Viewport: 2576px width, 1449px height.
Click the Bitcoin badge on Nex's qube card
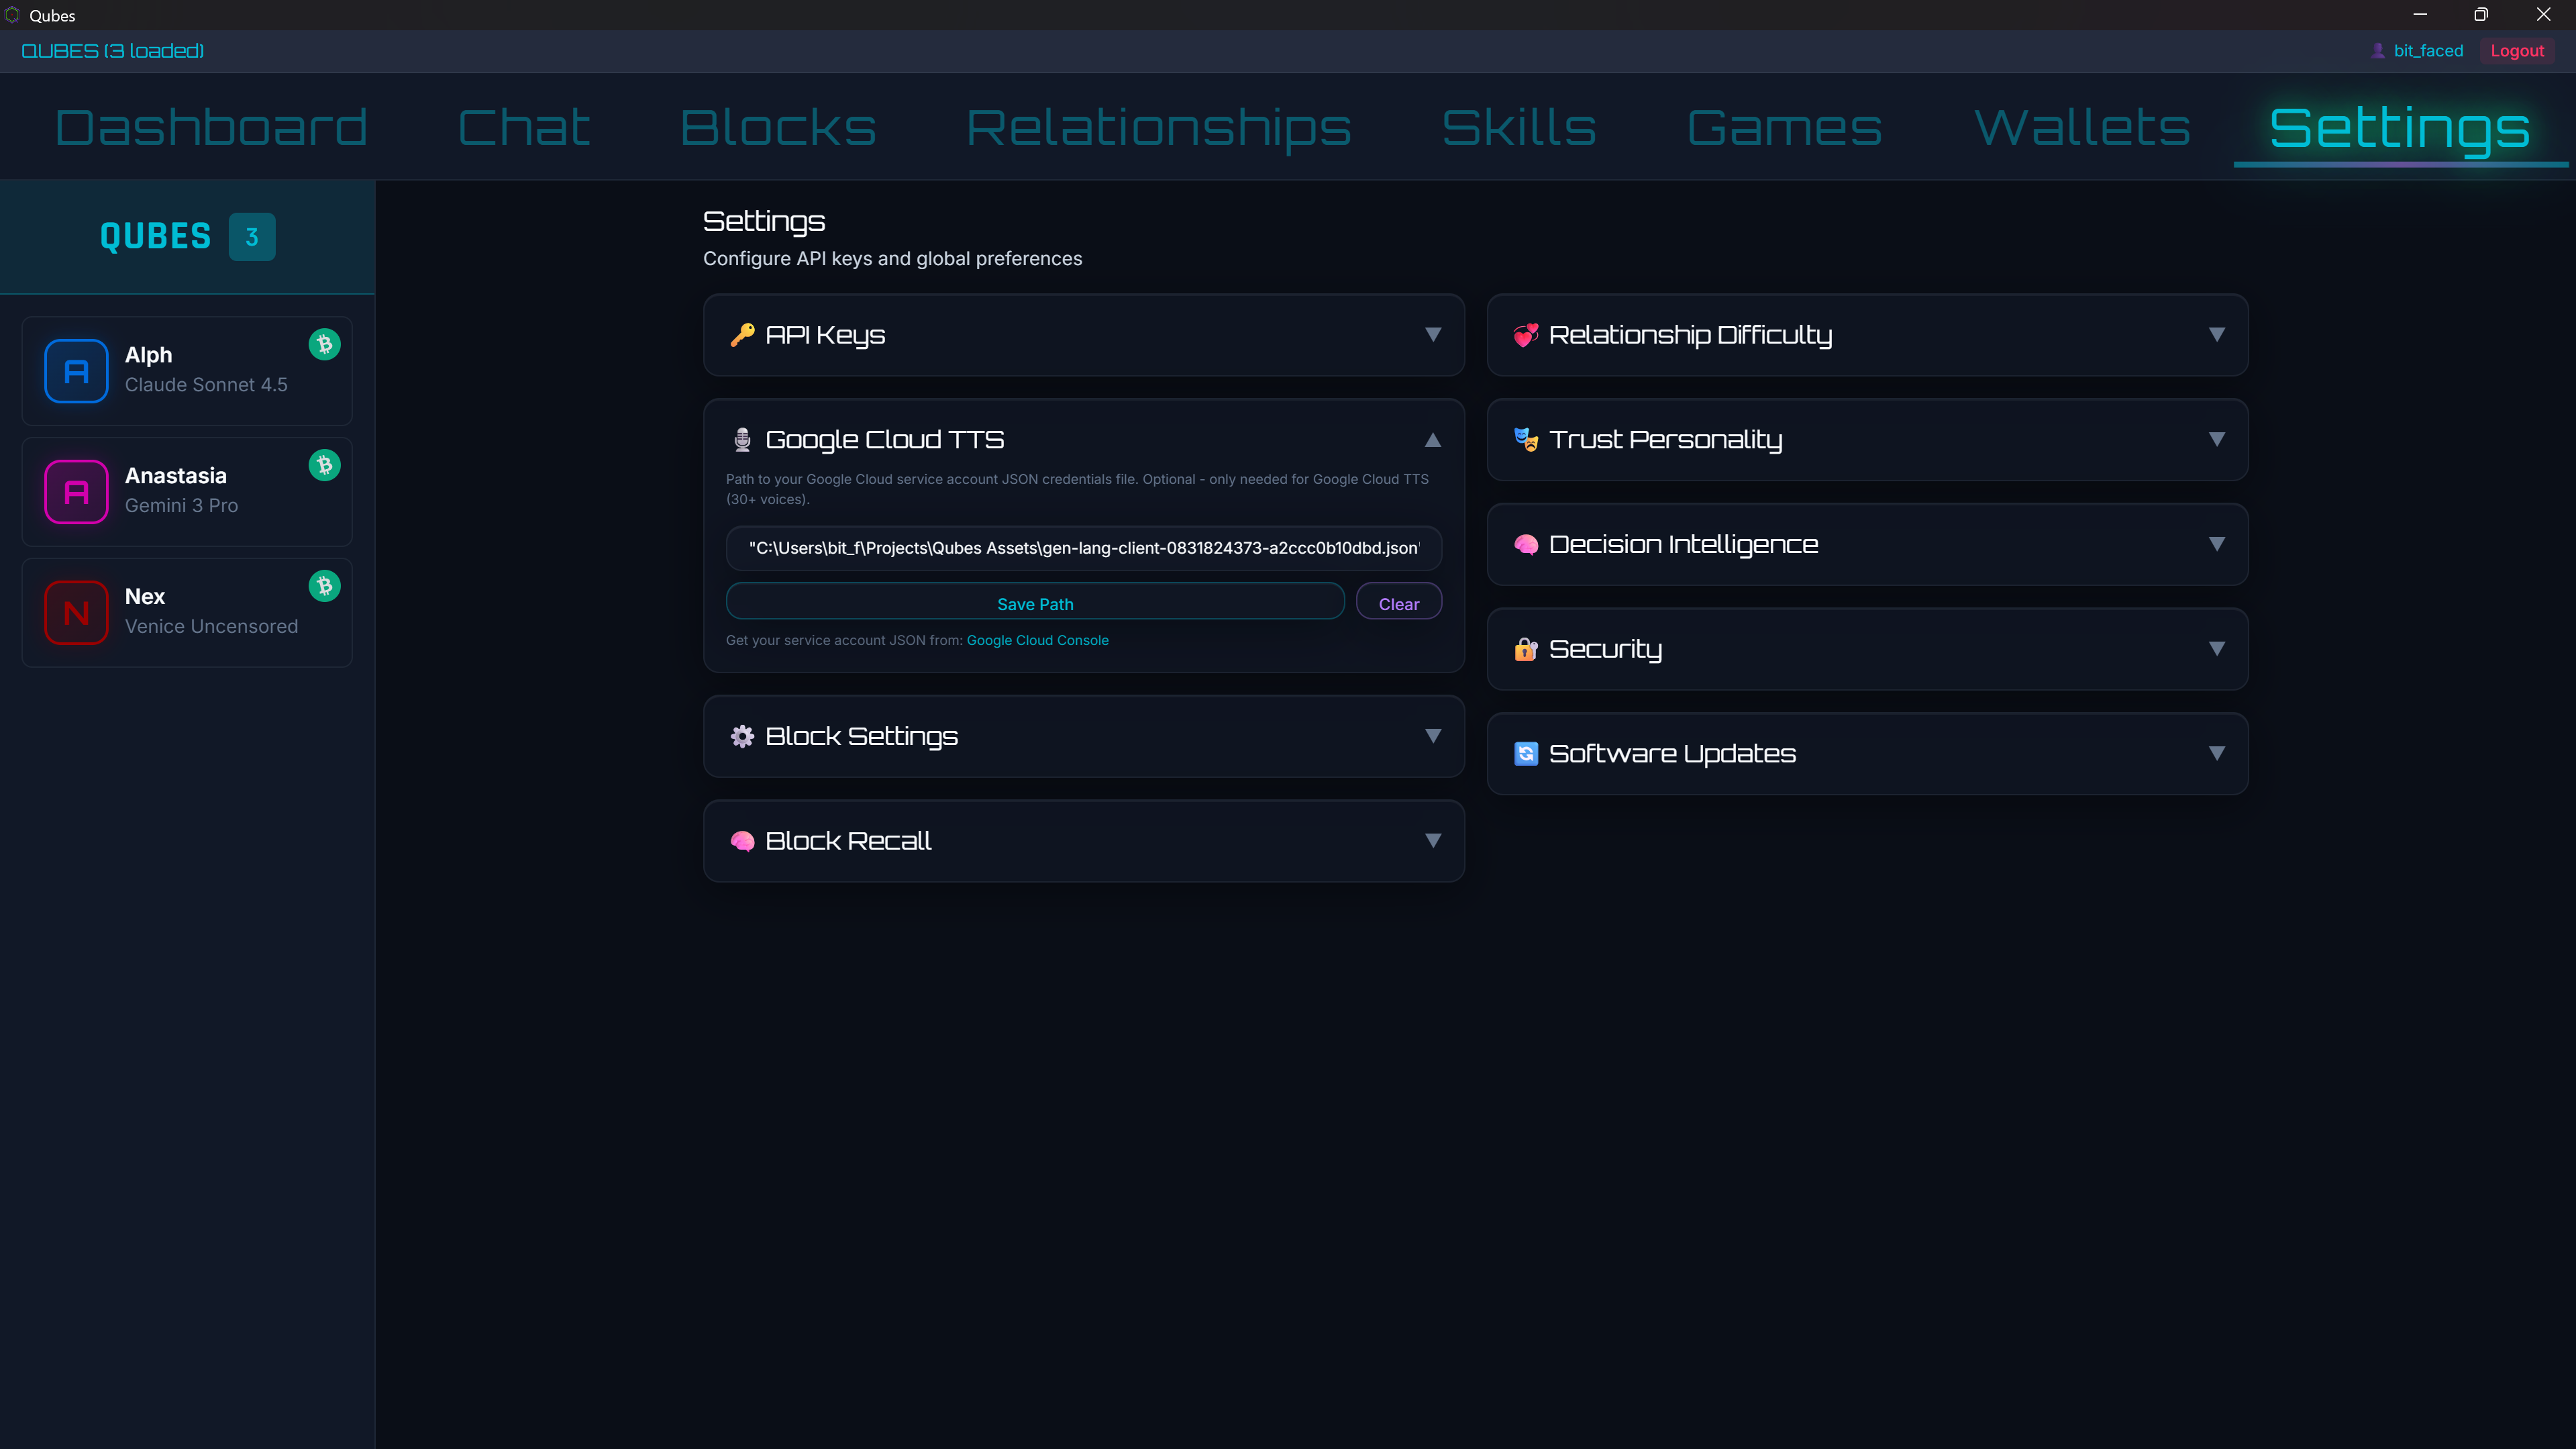(x=324, y=586)
